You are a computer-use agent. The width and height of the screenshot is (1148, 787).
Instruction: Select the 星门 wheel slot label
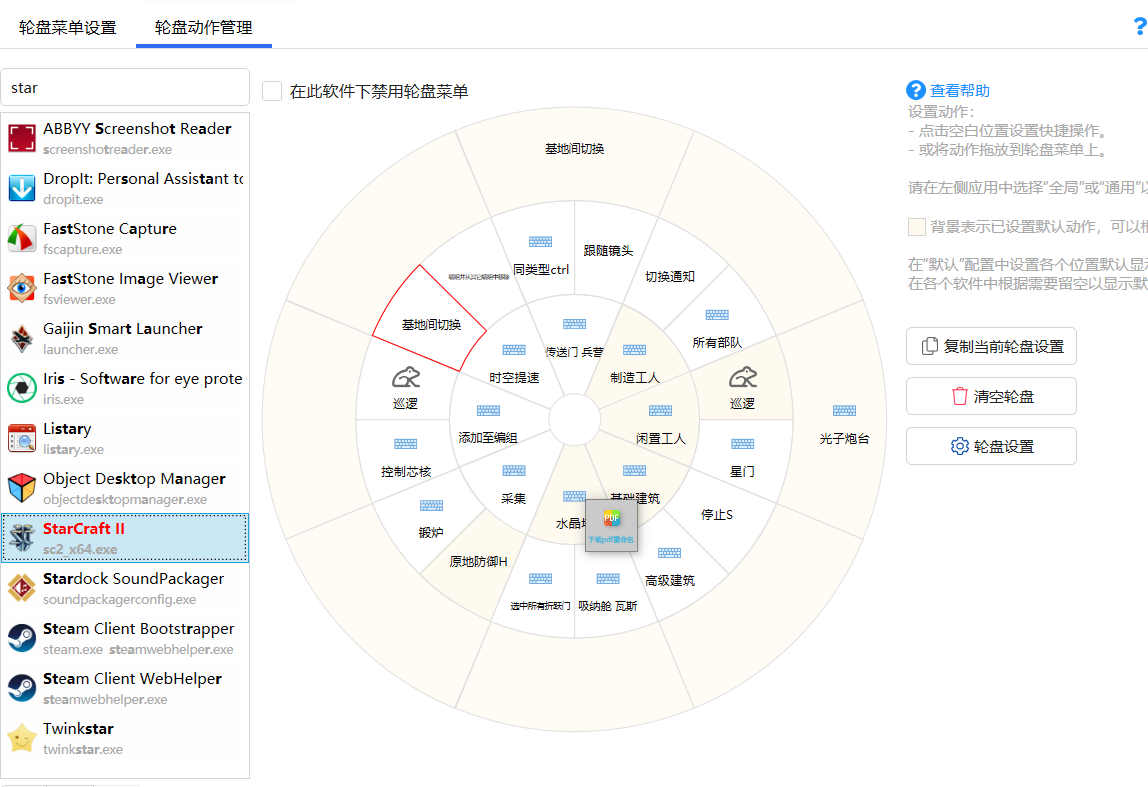pos(742,471)
